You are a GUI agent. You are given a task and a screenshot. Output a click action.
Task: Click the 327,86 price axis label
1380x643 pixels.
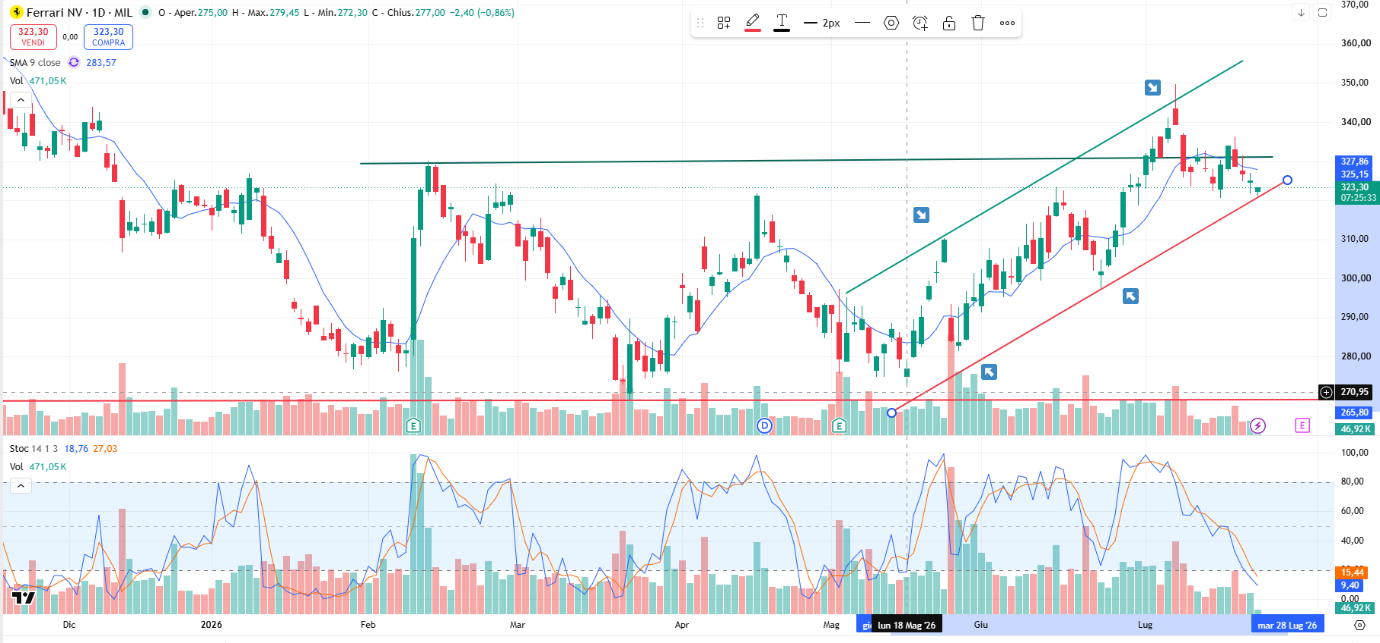tap(1355, 161)
